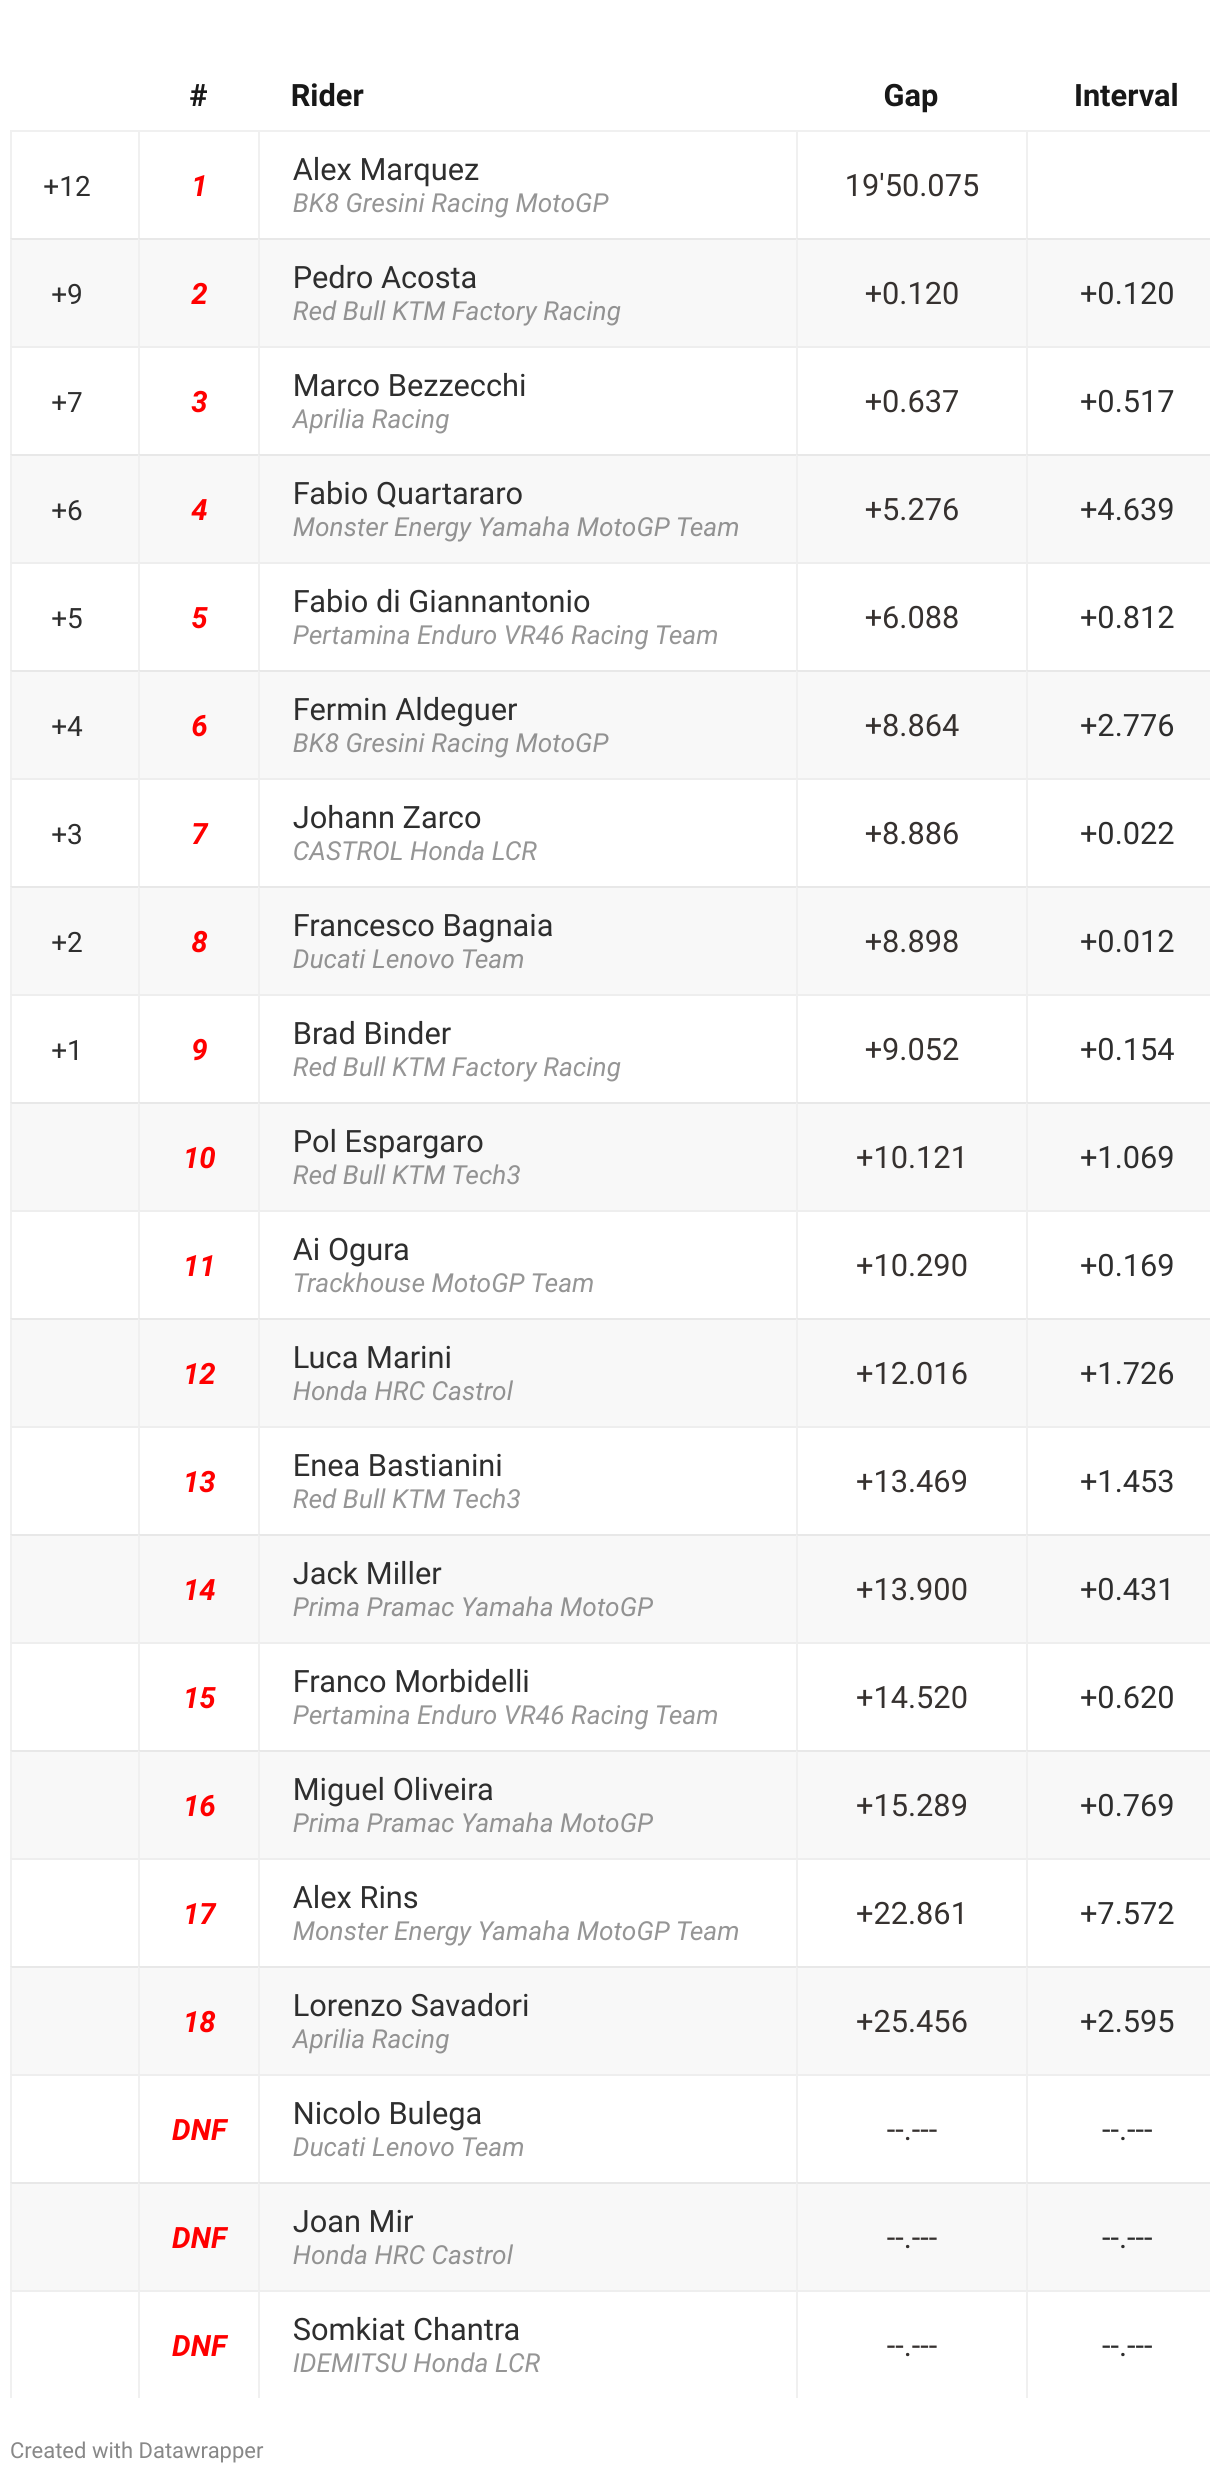Click Alex Rins interval +7.572
The image size is (1220, 2474).
(x=1127, y=1913)
